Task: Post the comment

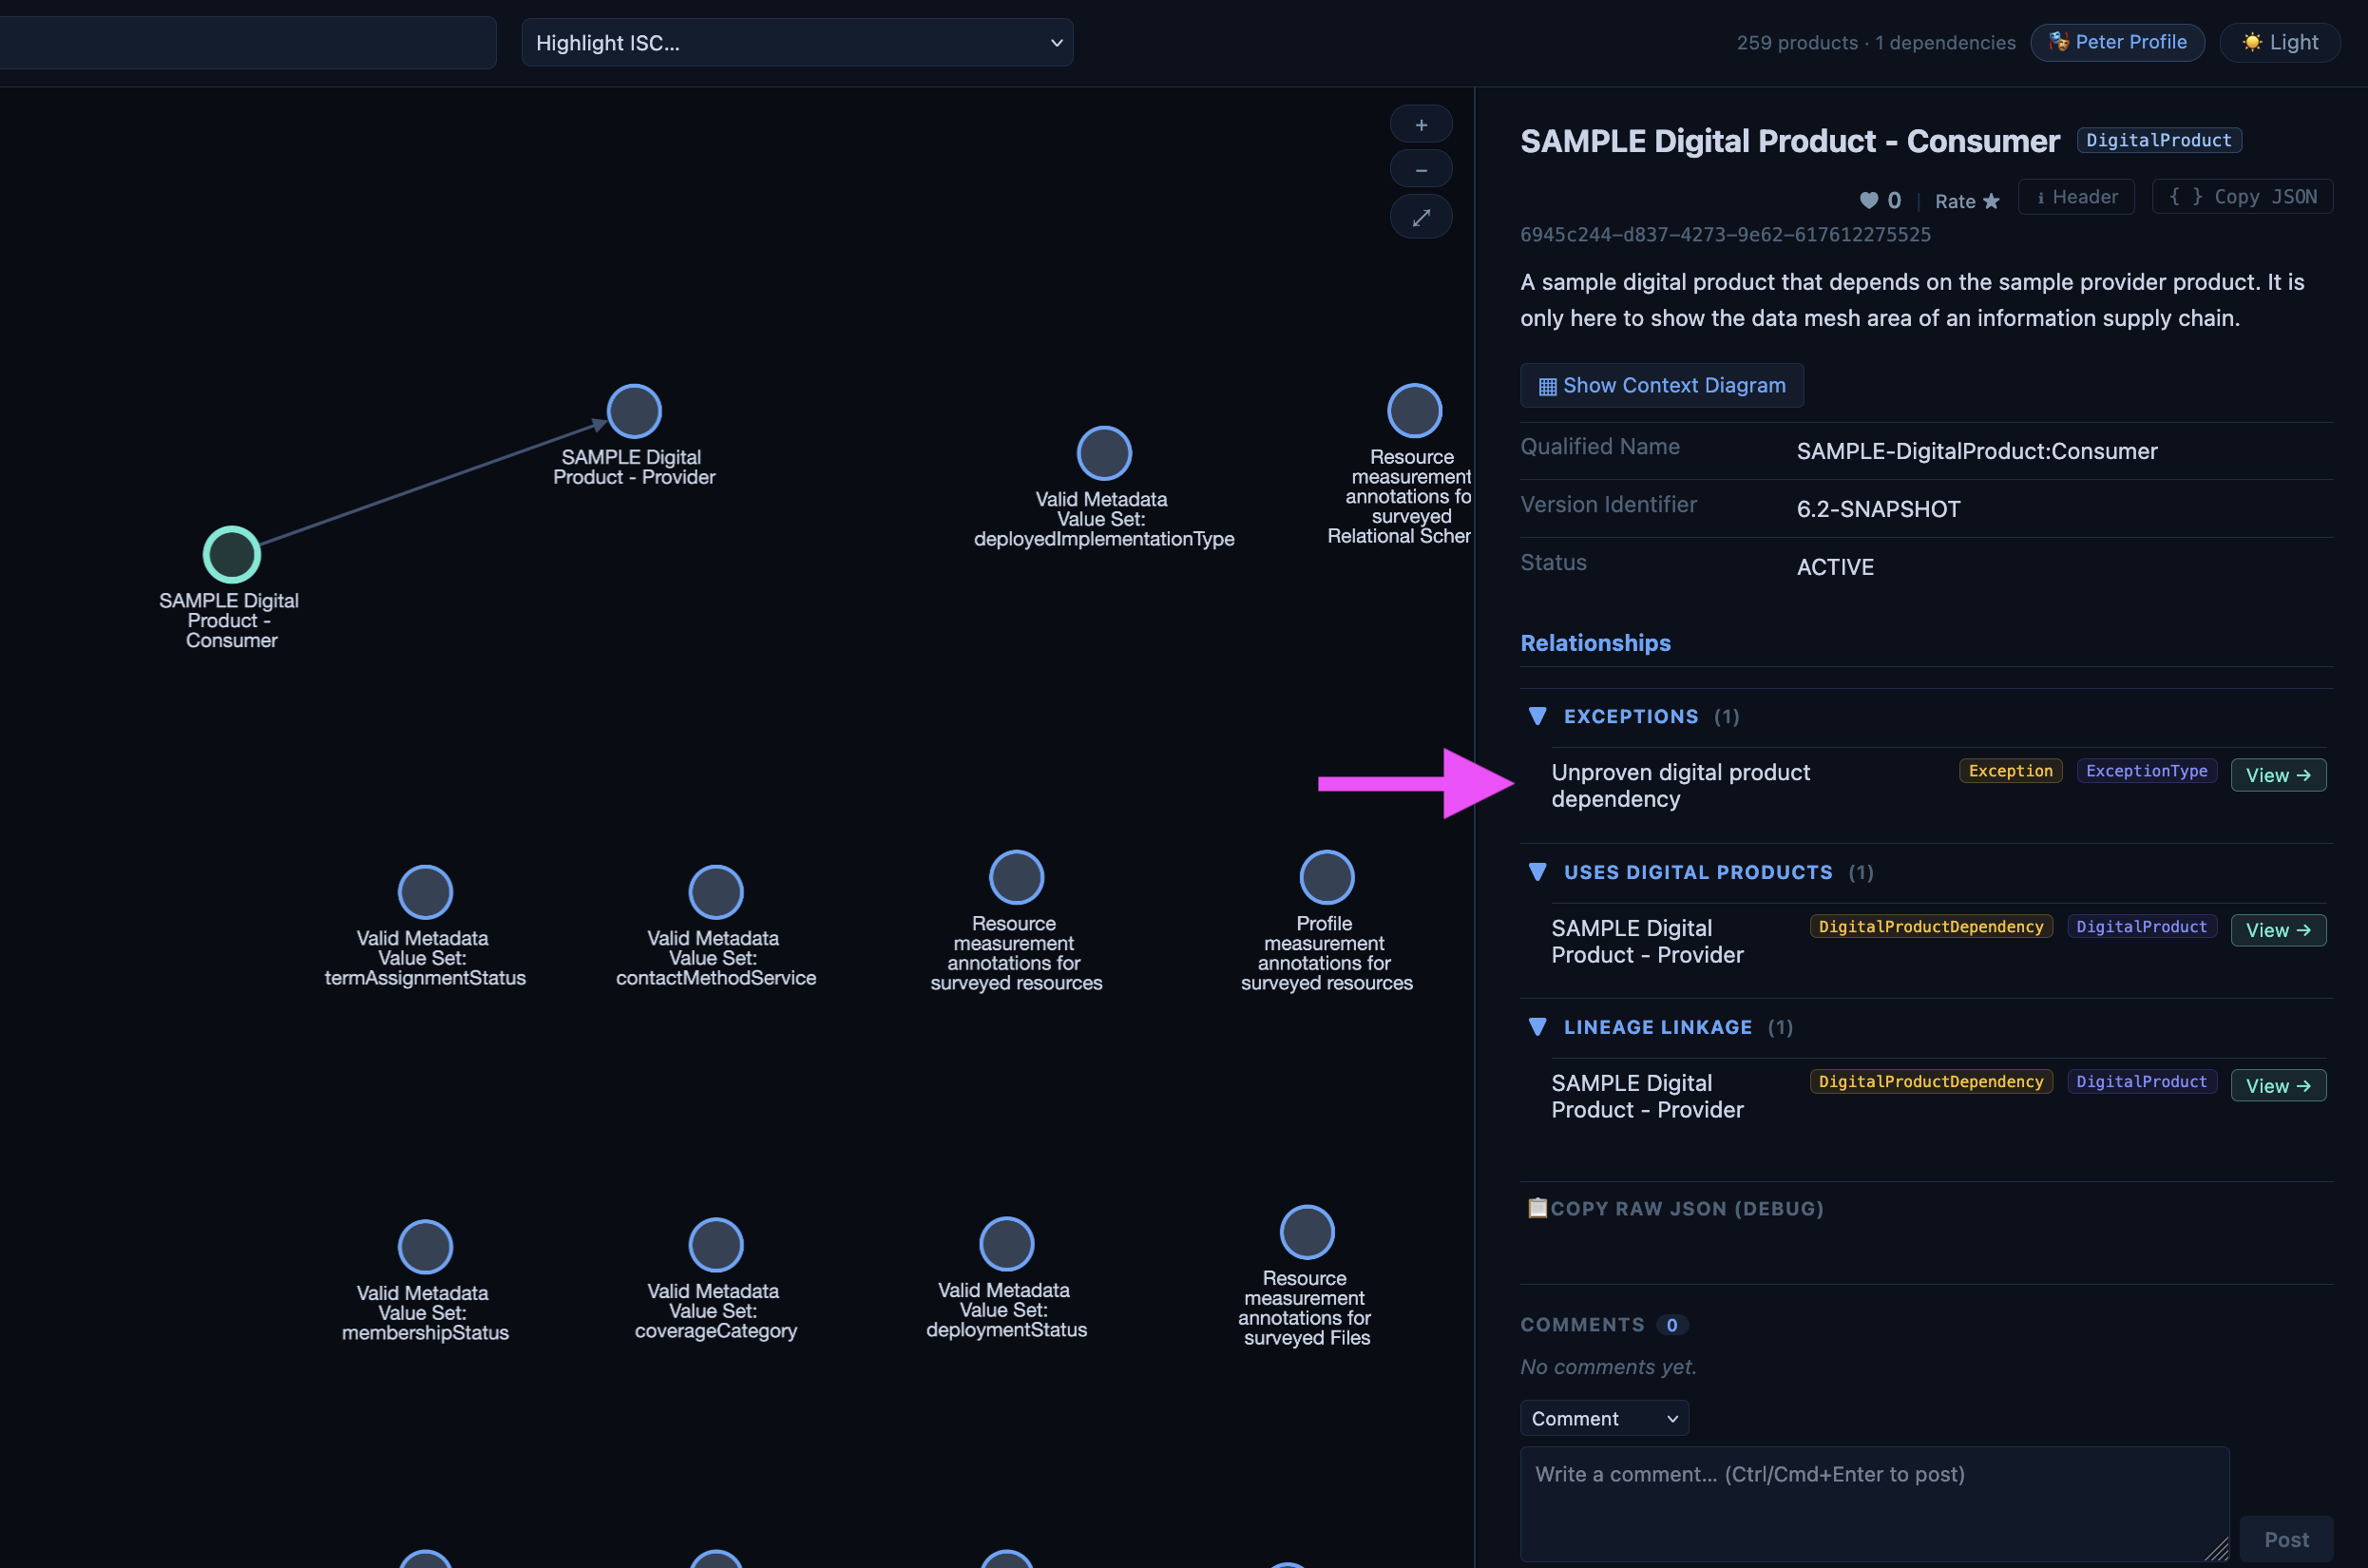Action: tap(2286, 1539)
